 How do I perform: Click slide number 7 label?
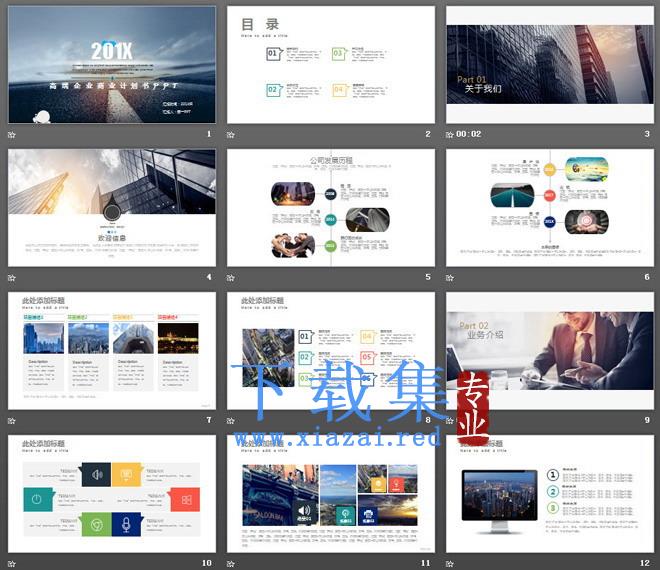[x=209, y=420]
